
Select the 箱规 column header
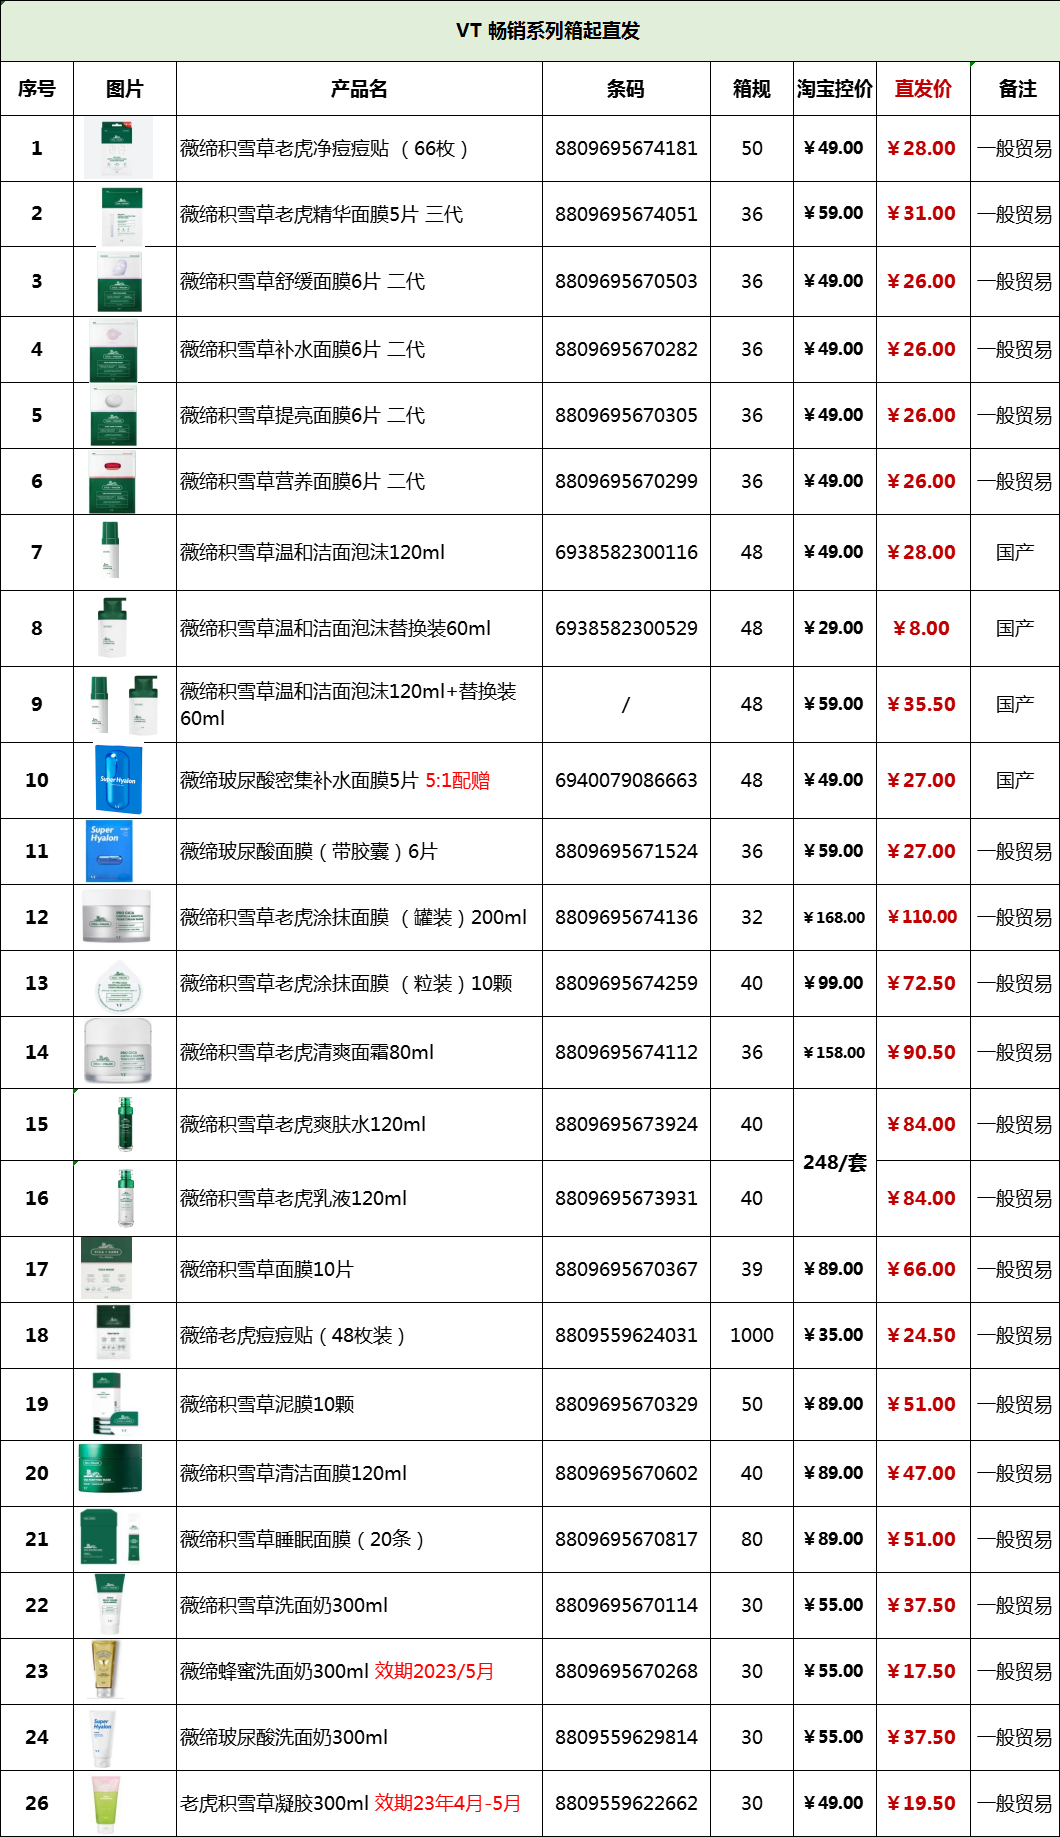pos(752,89)
